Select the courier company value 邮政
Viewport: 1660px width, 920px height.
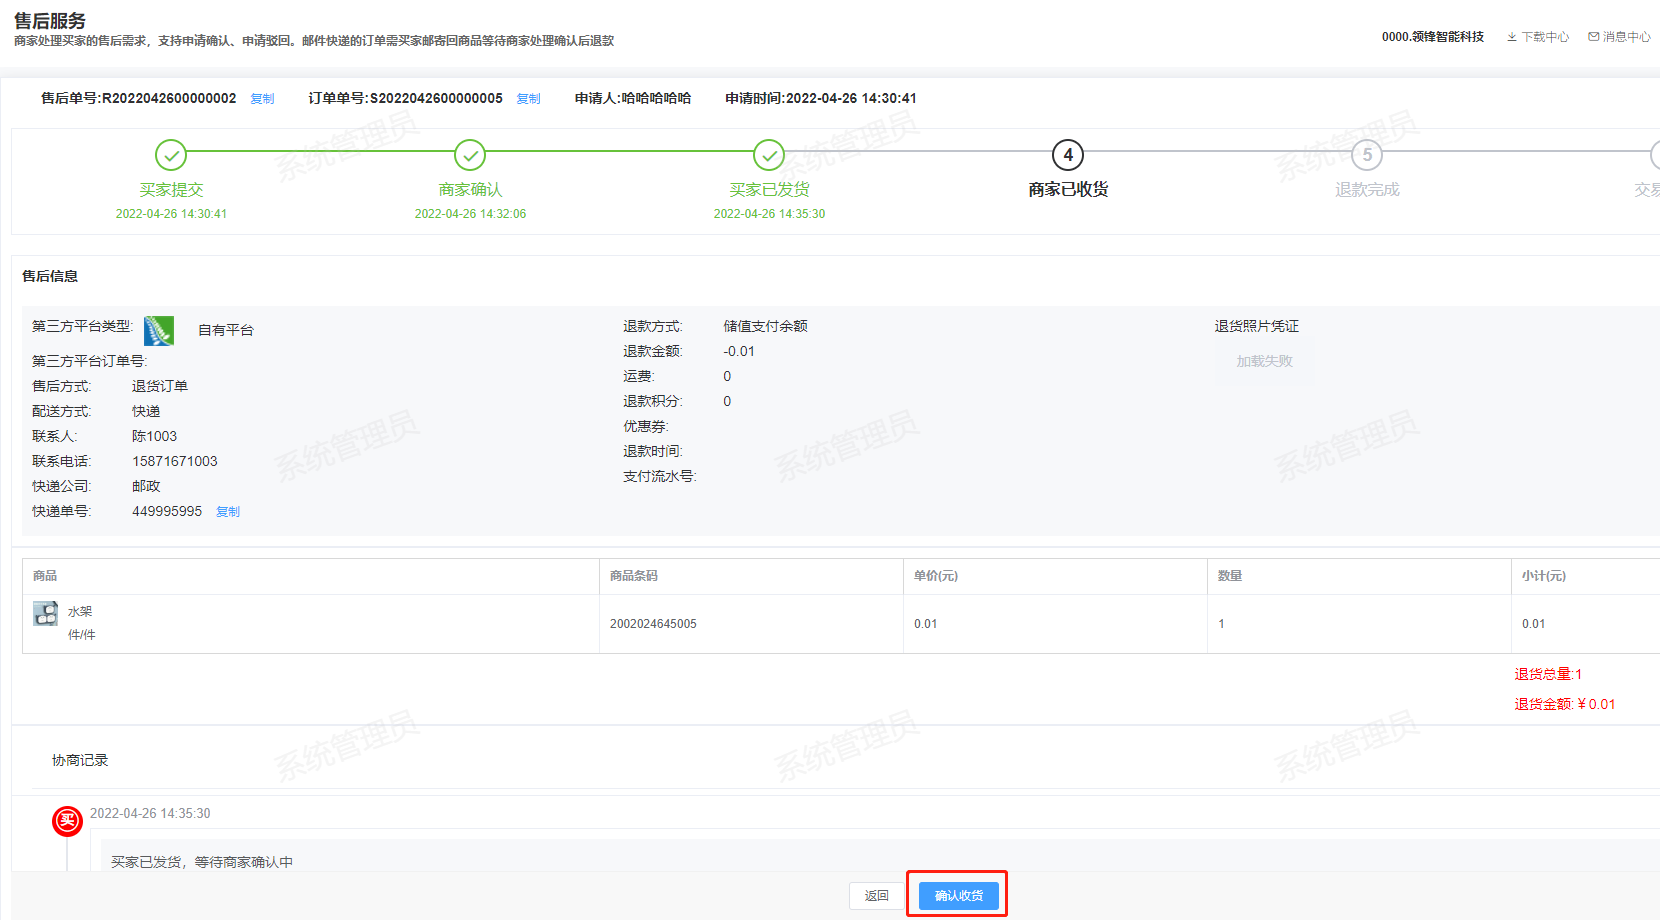pyautogui.click(x=146, y=487)
